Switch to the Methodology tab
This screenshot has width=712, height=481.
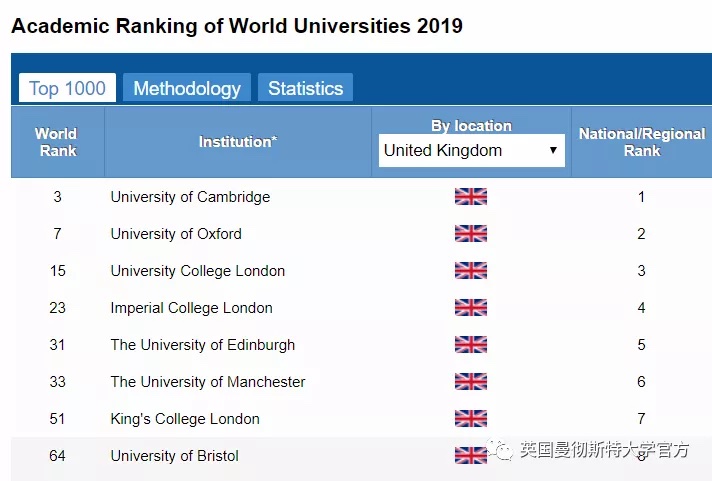pos(187,88)
